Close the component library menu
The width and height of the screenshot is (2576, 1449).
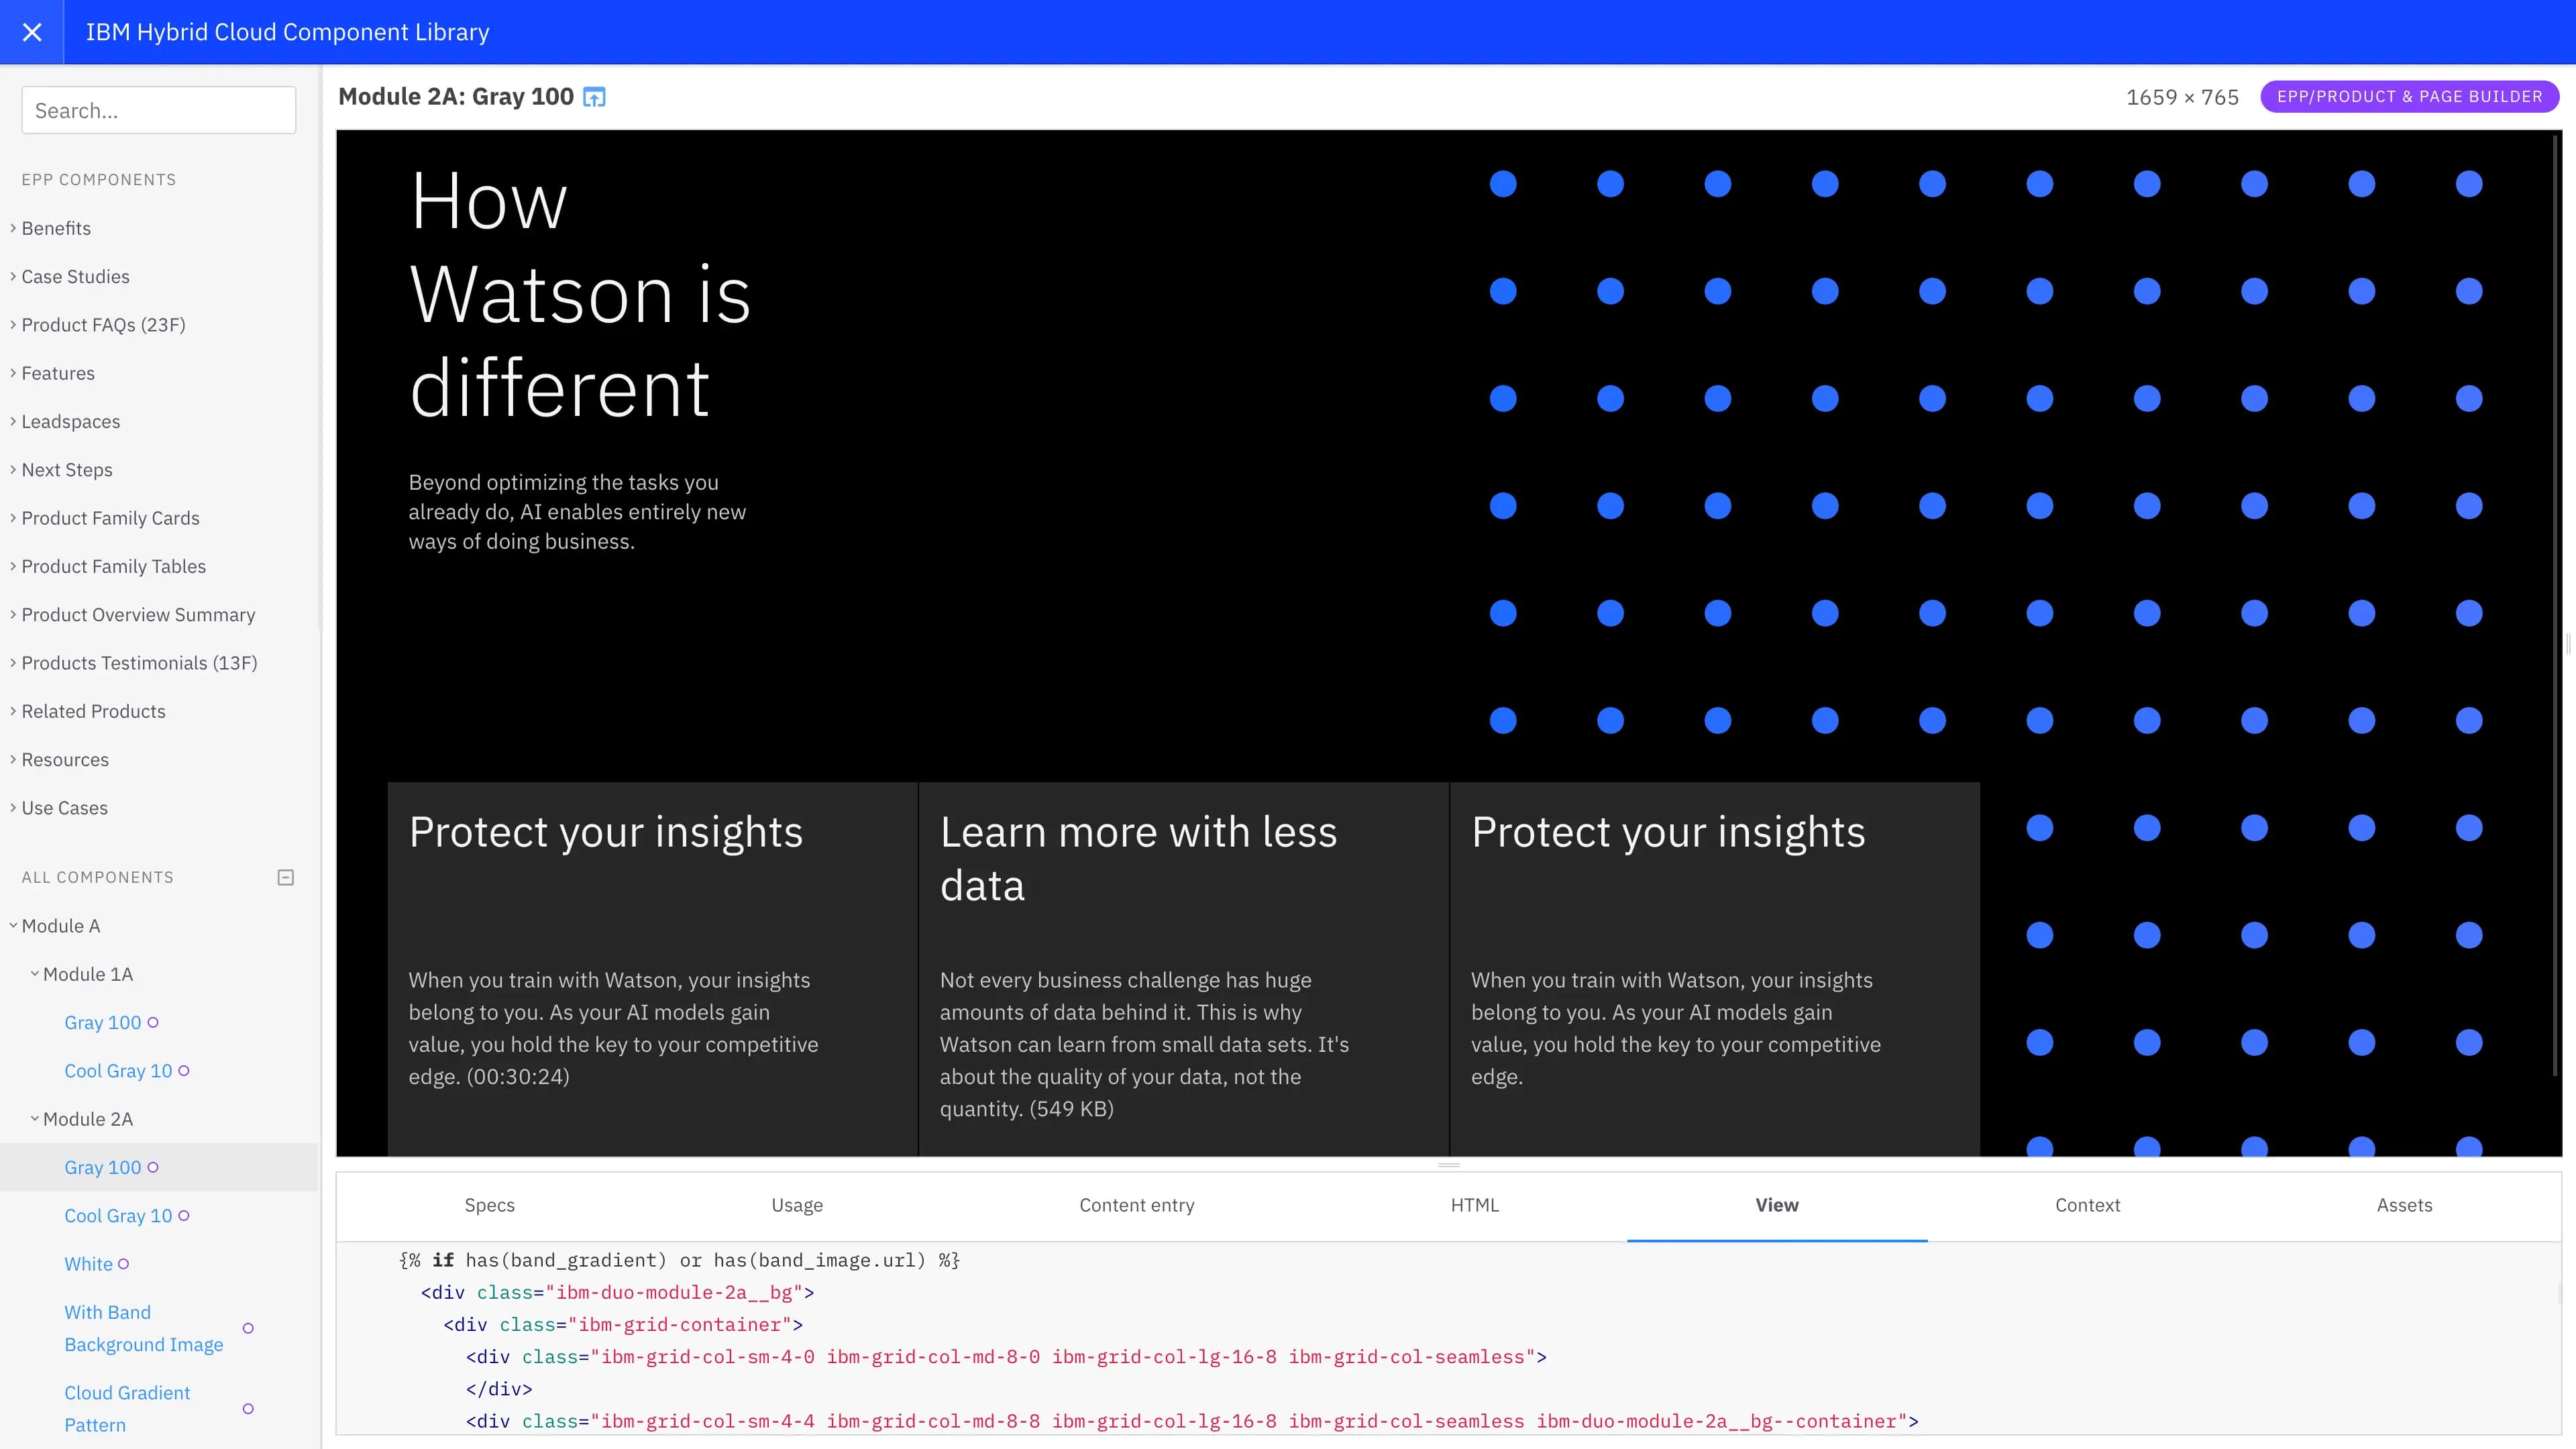[32, 32]
